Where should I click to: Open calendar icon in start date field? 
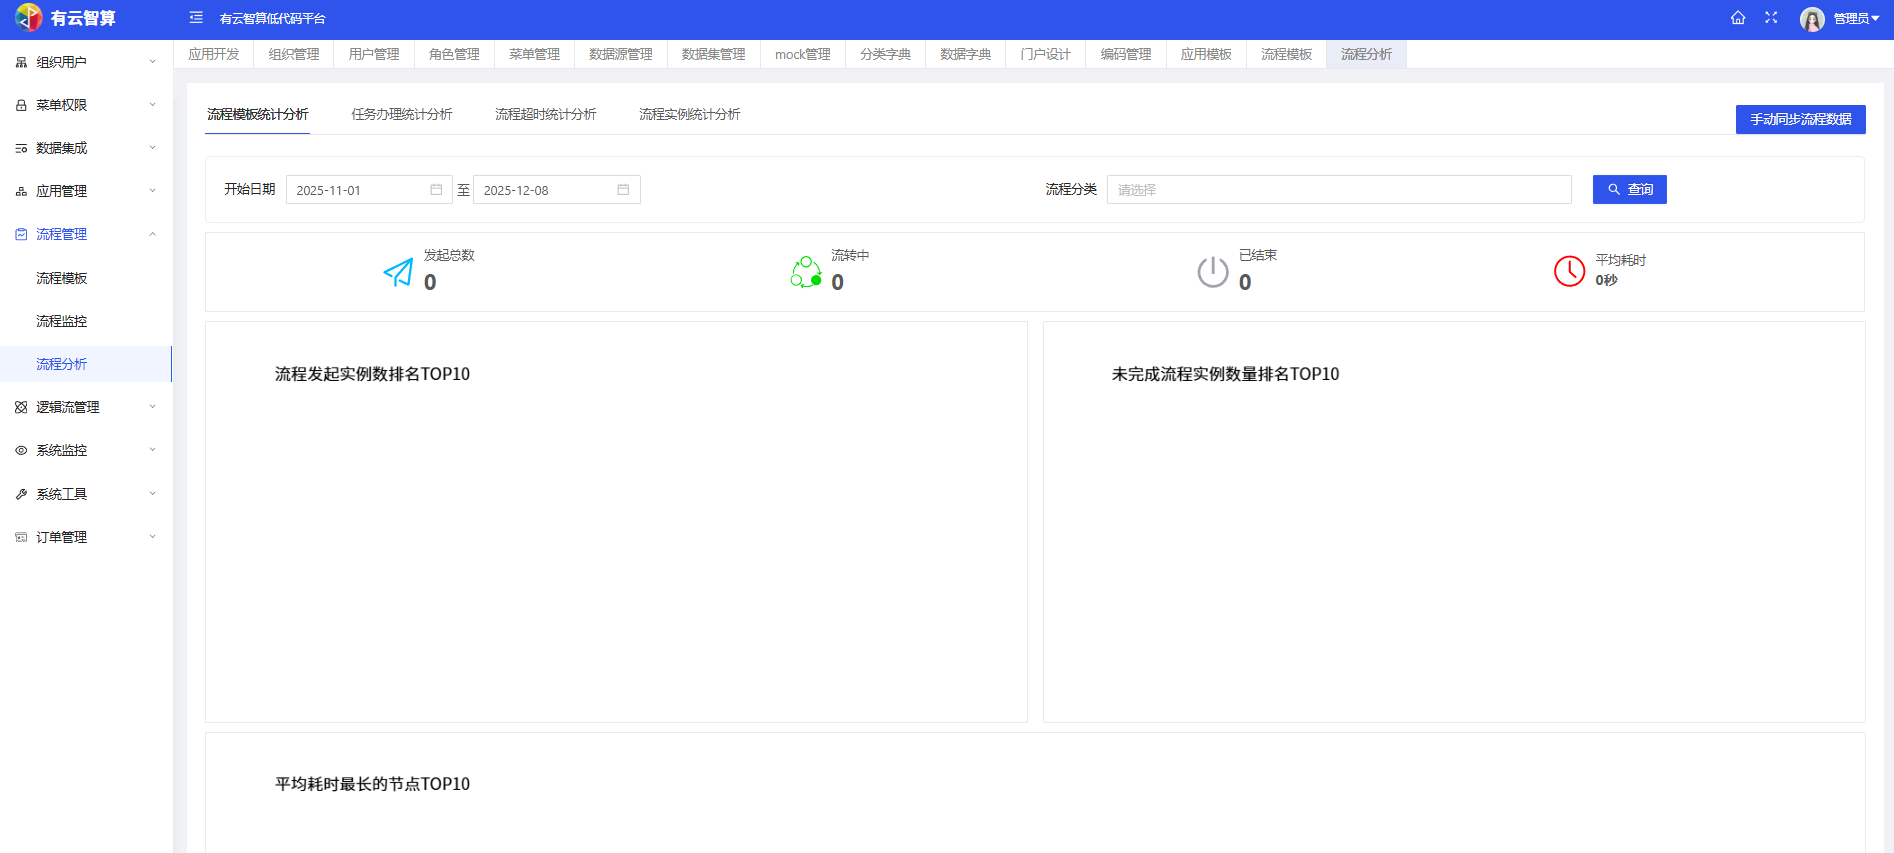[x=436, y=190]
